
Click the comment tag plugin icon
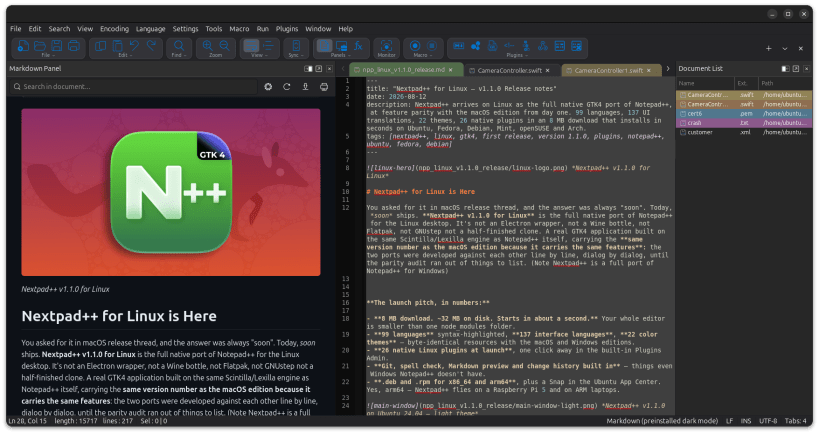tap(509, 46)
